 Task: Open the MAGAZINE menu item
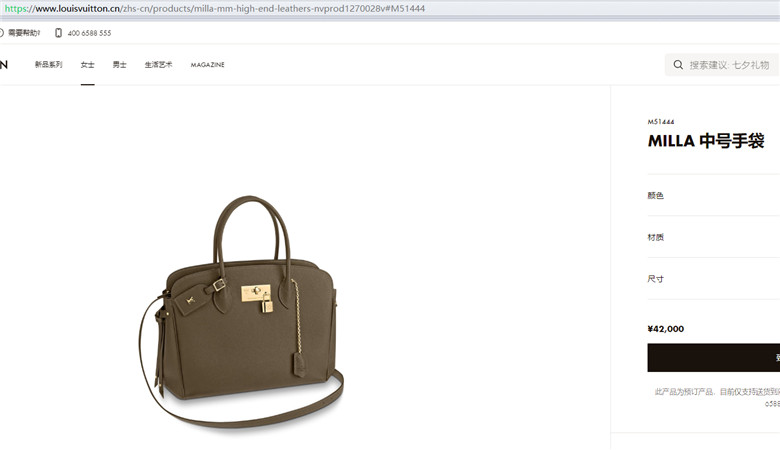pos(207,65)
